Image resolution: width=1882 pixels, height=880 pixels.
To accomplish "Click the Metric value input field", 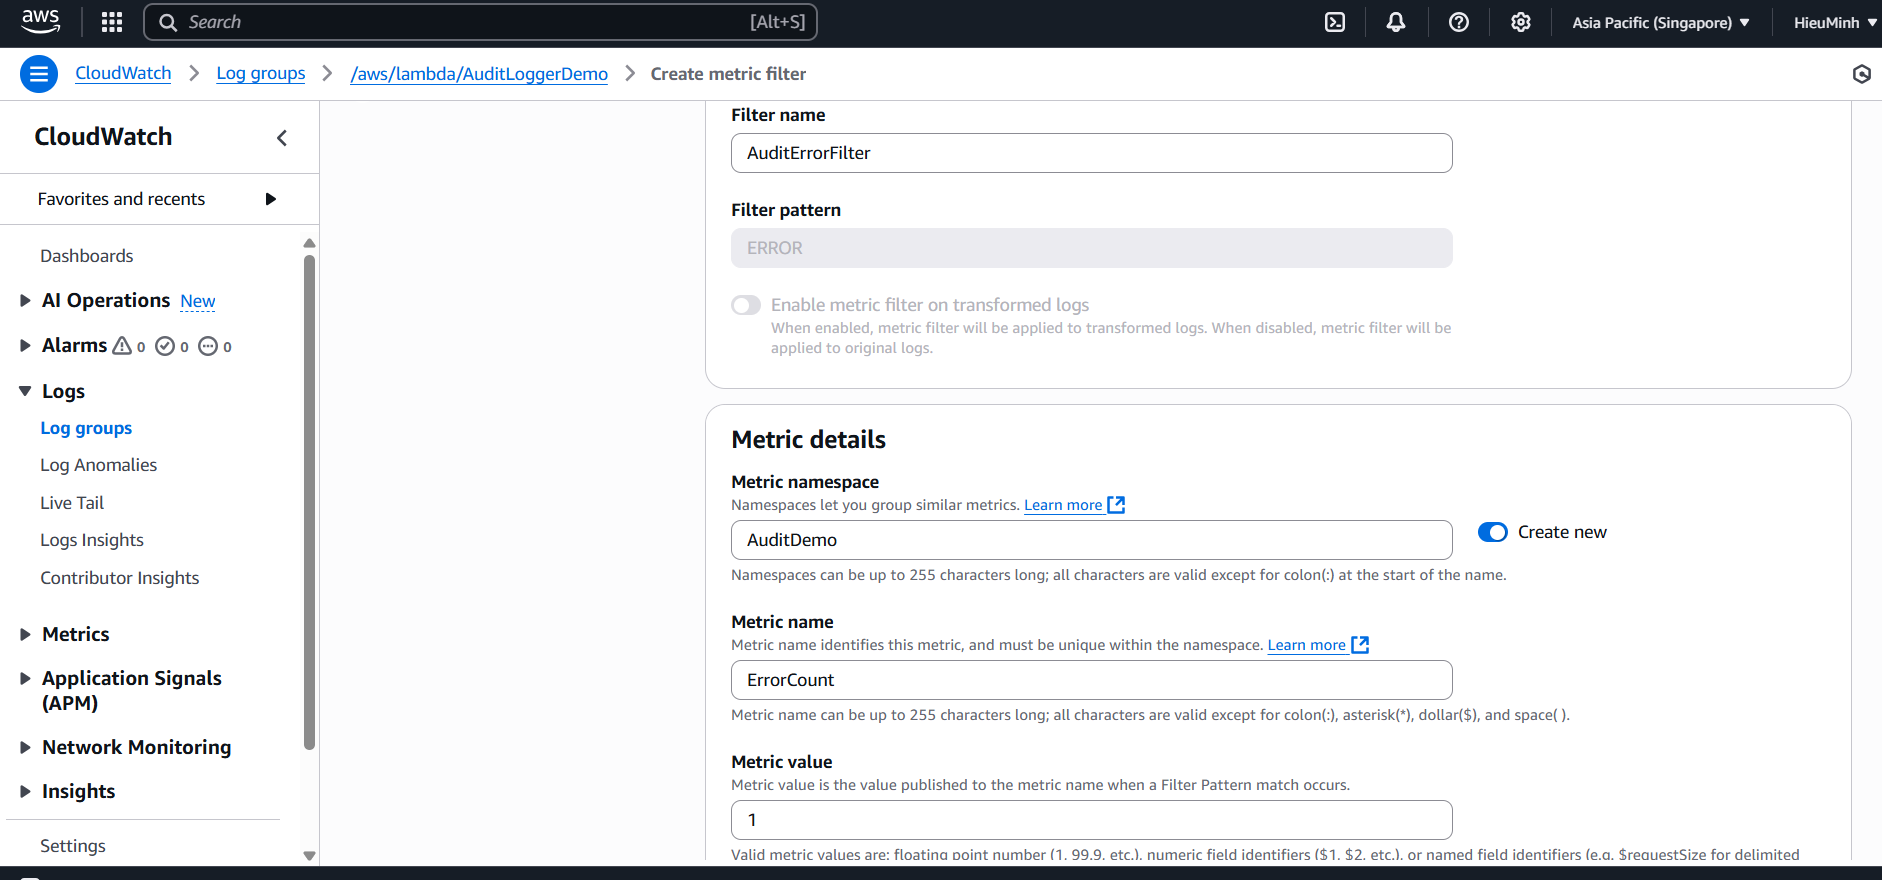I will pyautogui.click(x=1092, y=820).
